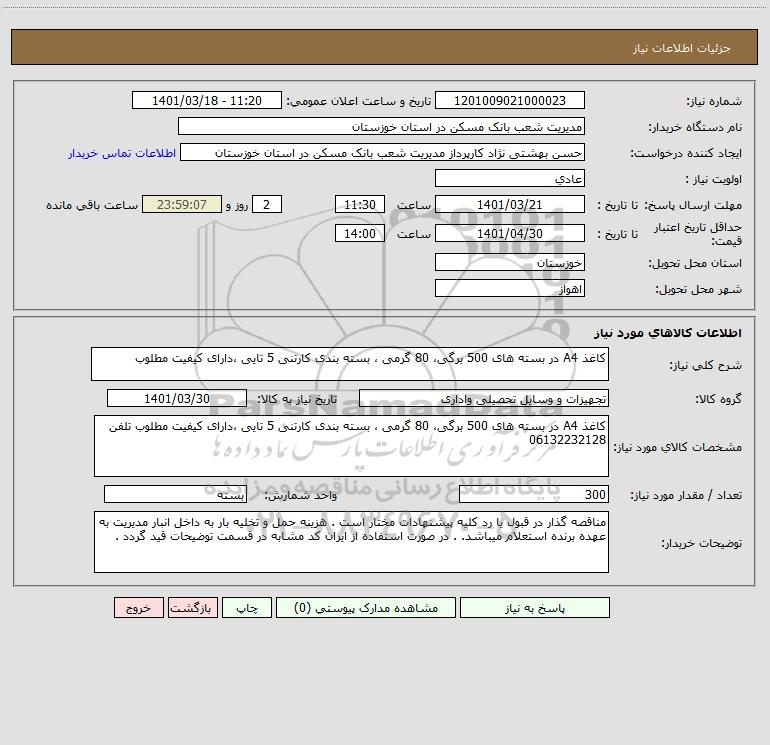Image resolution: width=770 pixels, height=745 pixels.
Task: Click the واحد شمارش field بسته
Action: click(175, 495)
